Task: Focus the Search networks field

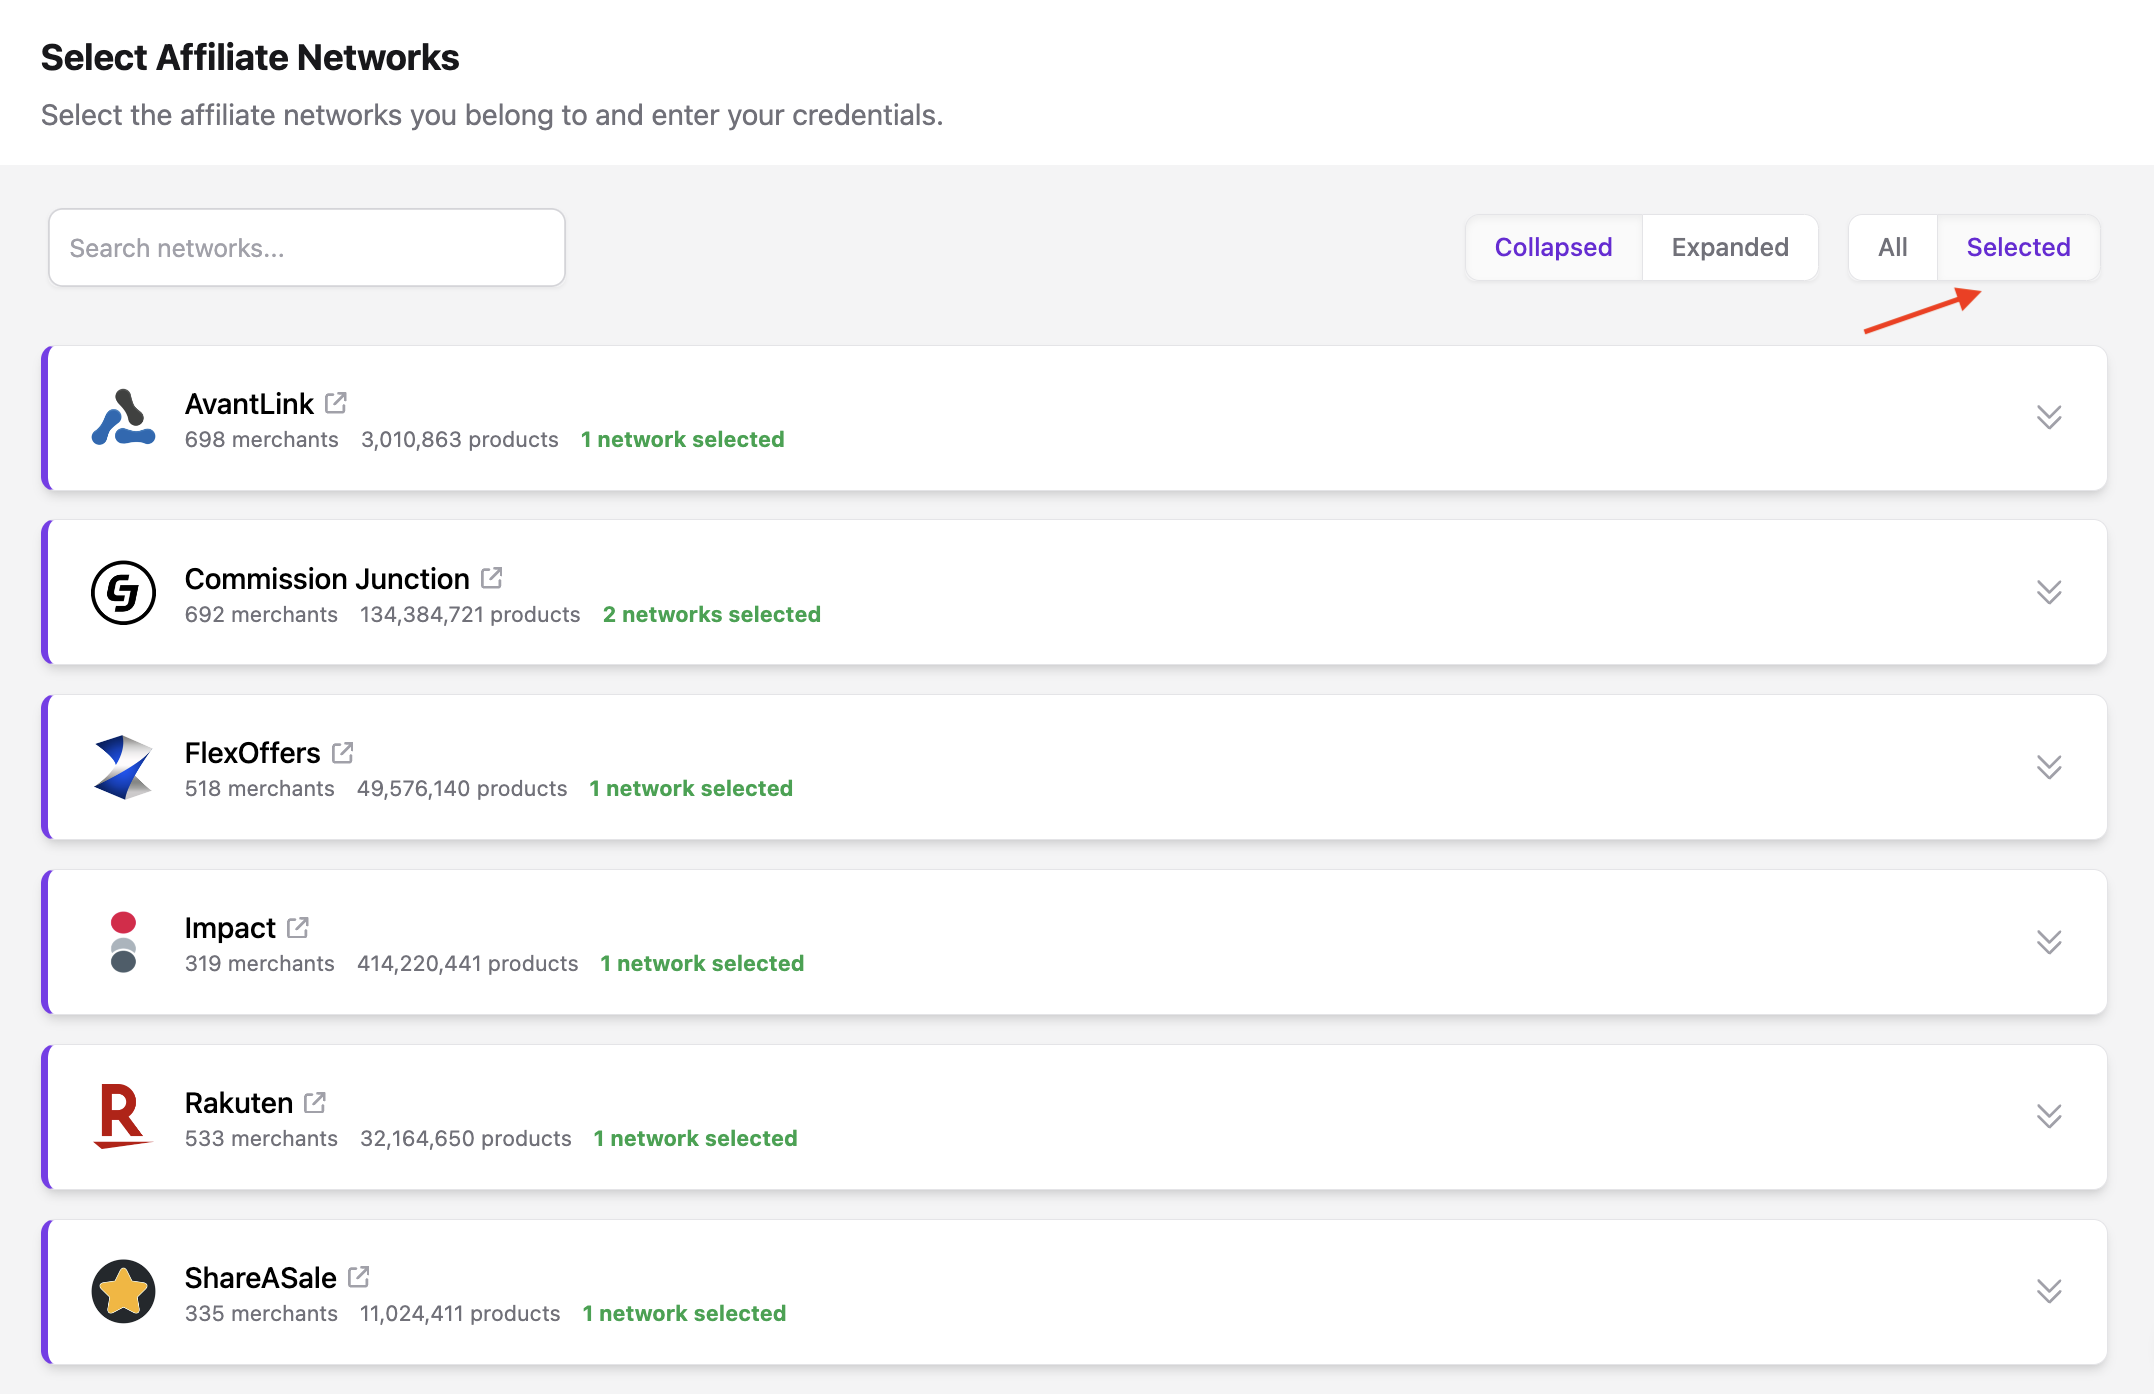Action: click(x=307, y=248)
